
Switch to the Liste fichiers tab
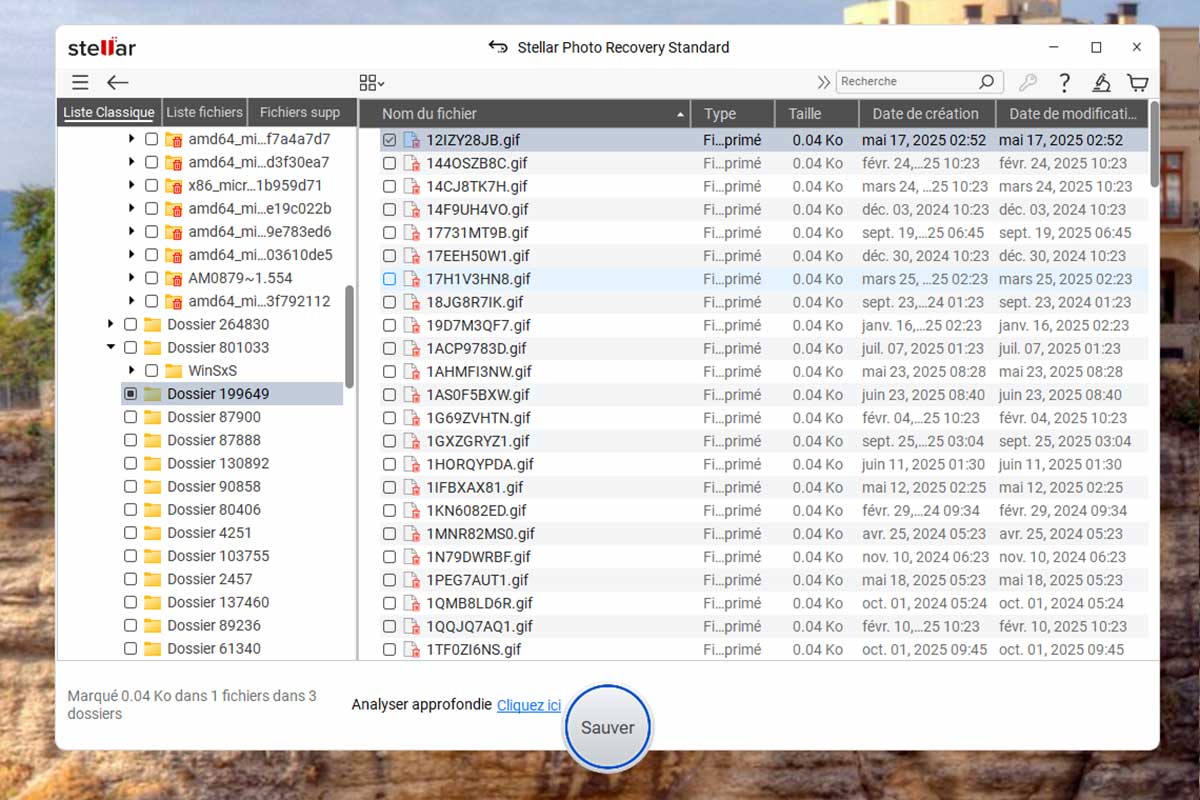click(204, 113)
